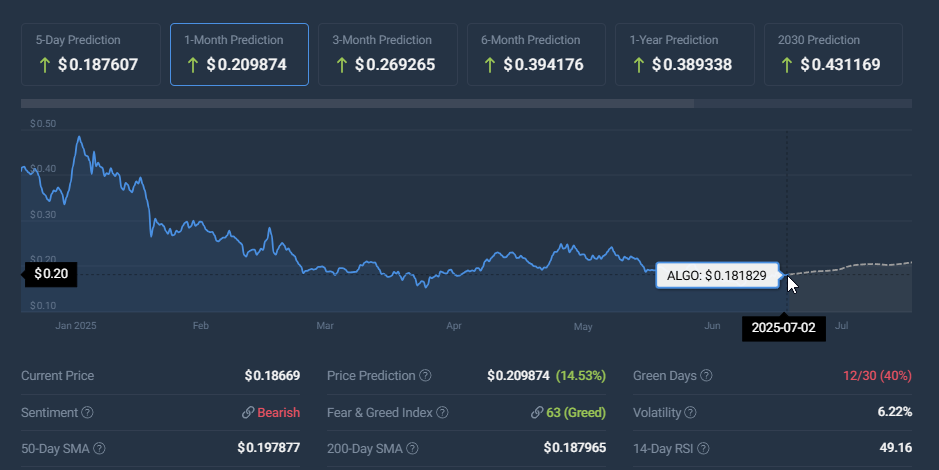Image resolution: width=939 pixels, height=470 pixels.
Task: Click the Apr axis label
Action: coord(454,326)
